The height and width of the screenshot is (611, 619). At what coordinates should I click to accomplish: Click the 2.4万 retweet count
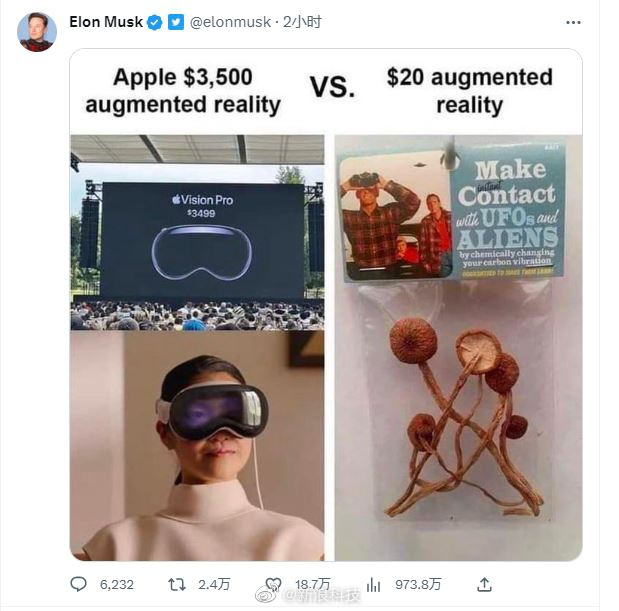(x=214, y=585)
